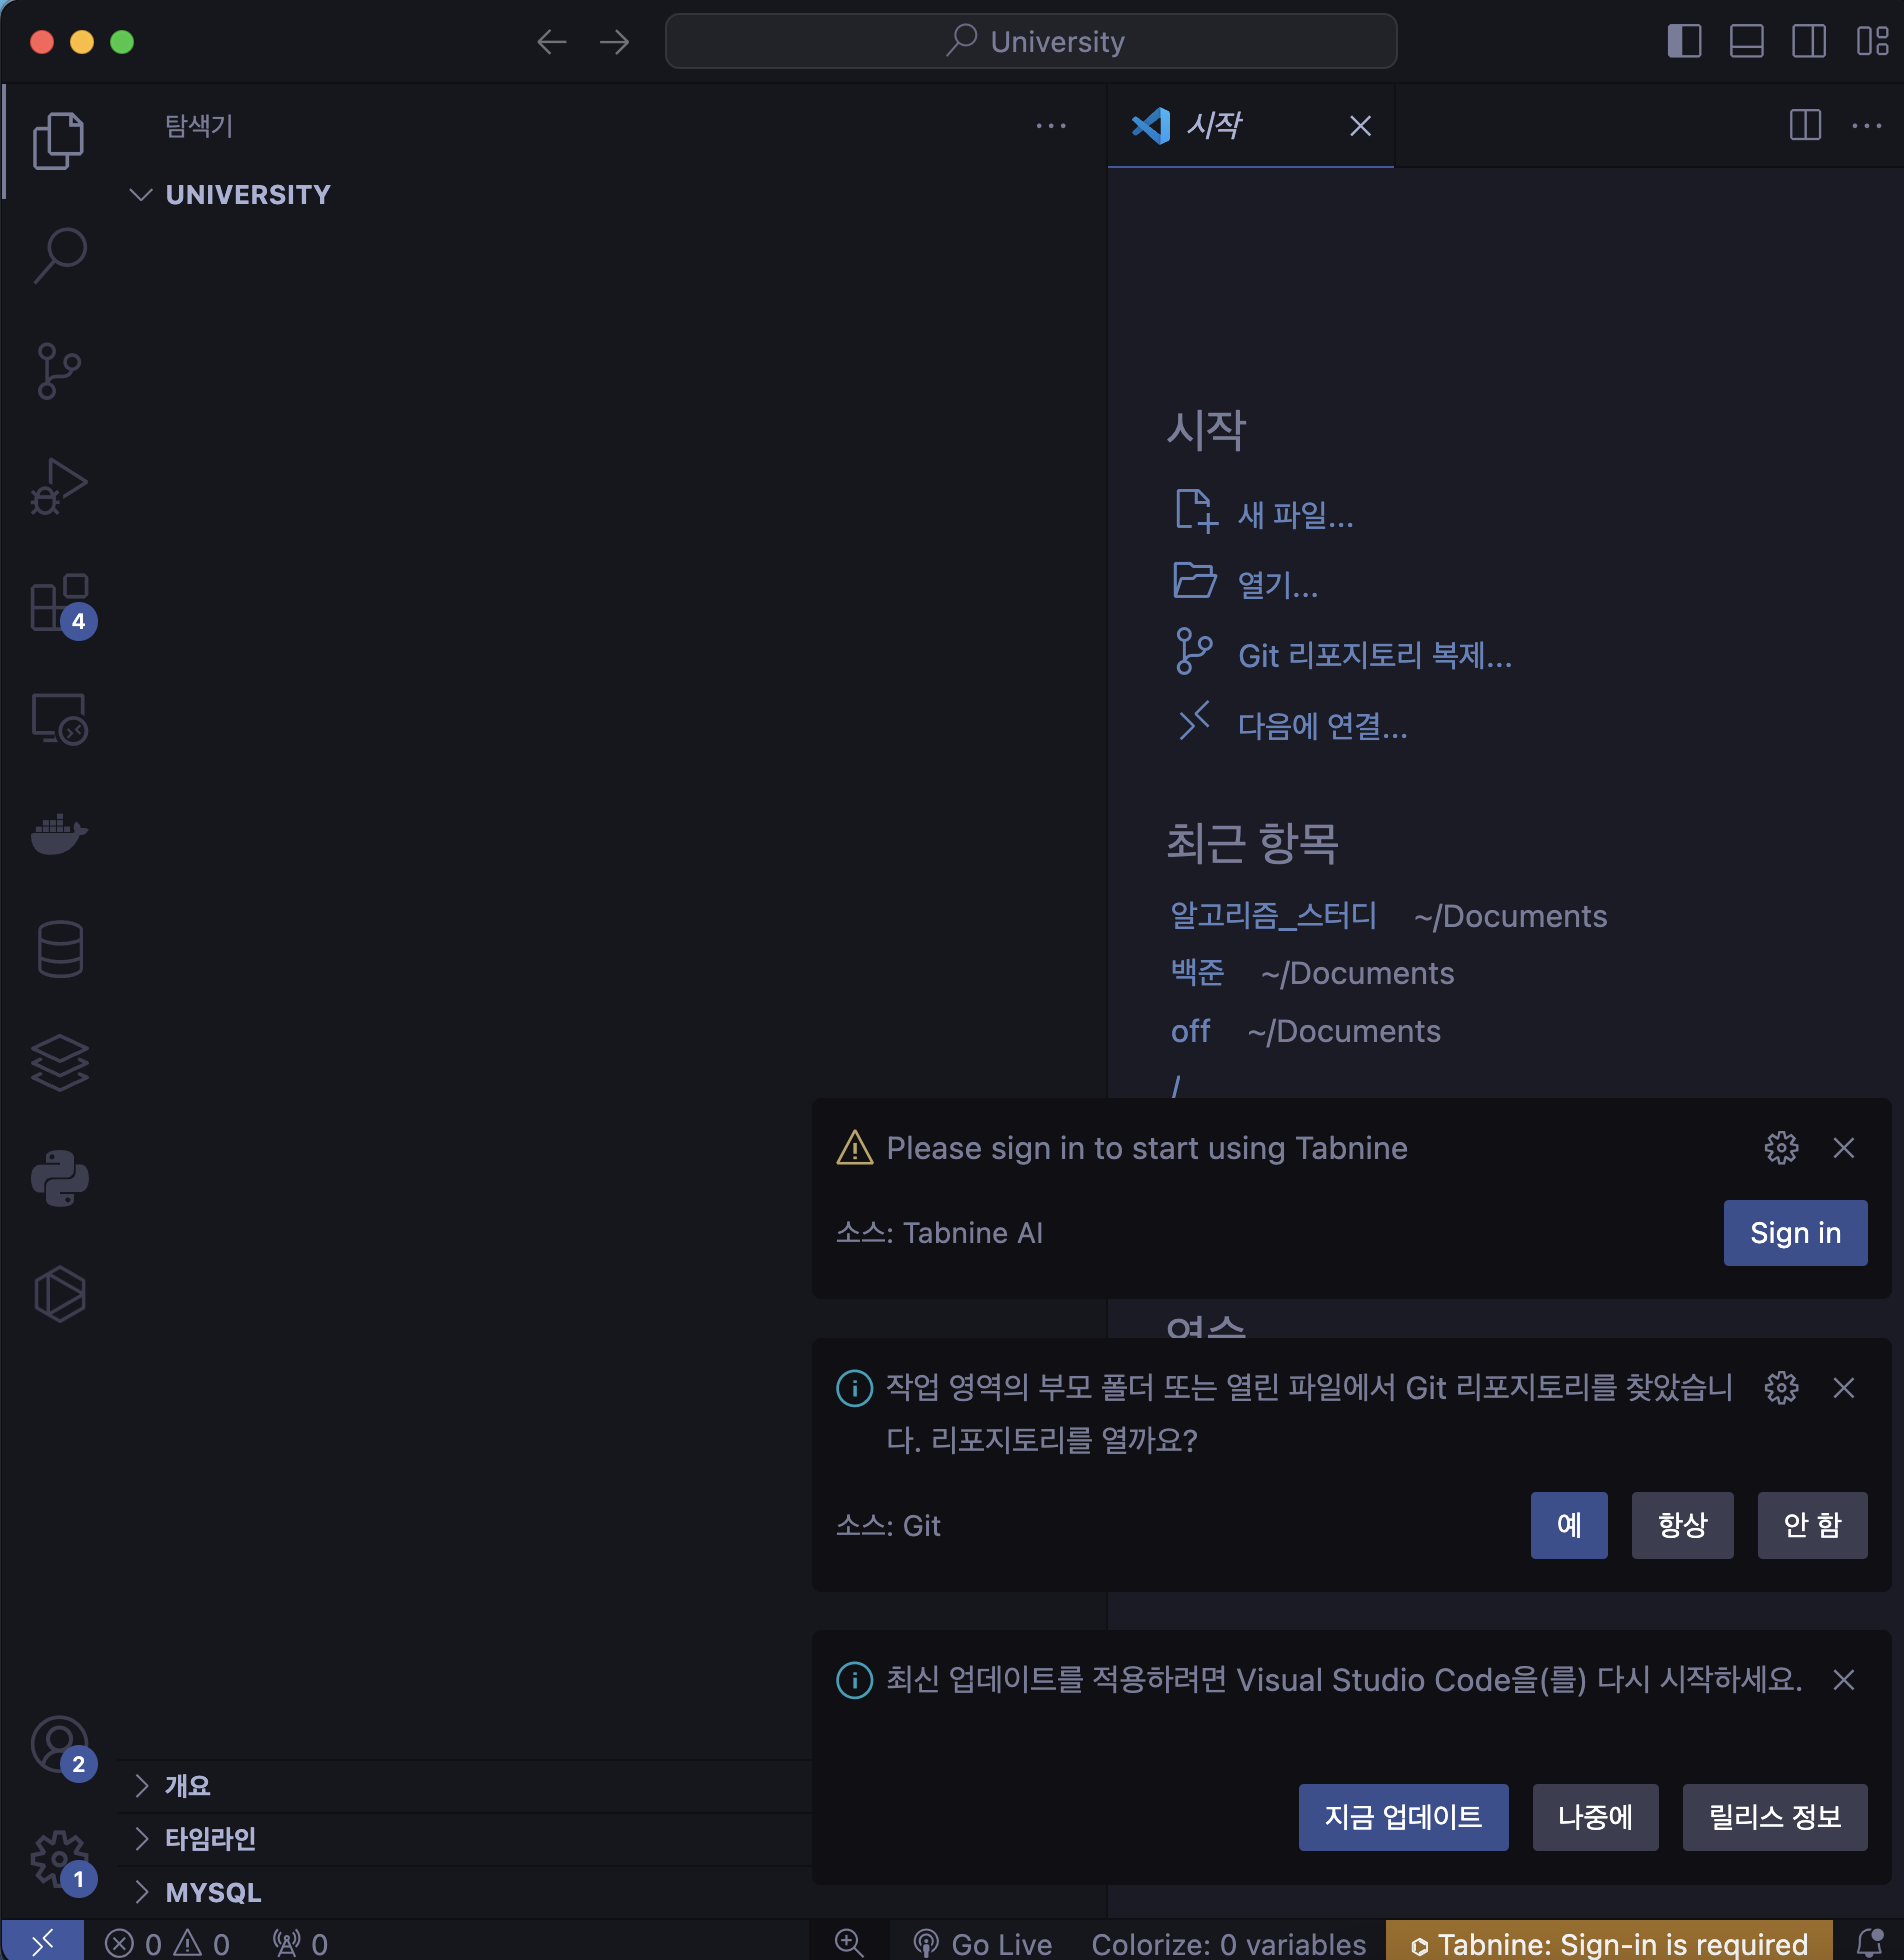The width and height of the screenshot is (1904, 1960).
Task: Toggle bottom panel visibility
Action: (x=1746, y=42)
